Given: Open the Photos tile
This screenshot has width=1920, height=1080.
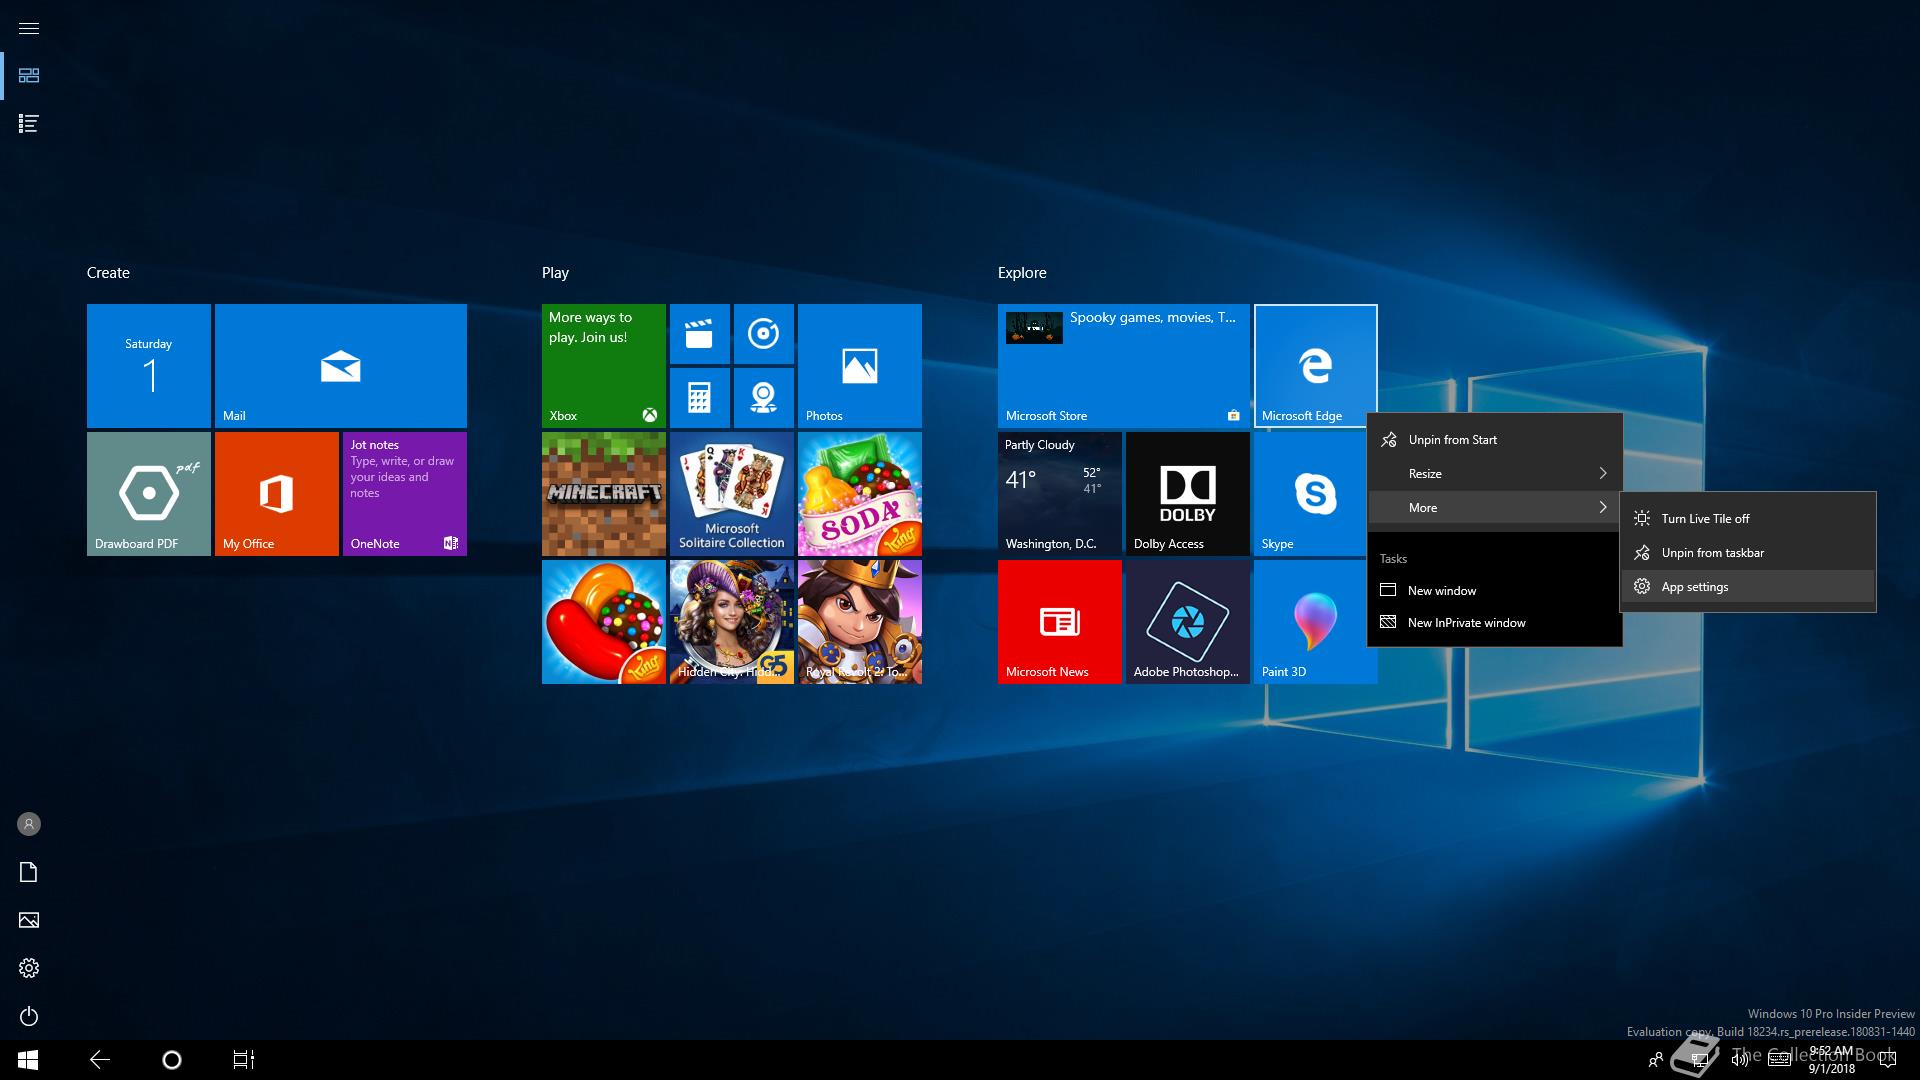Looking at the screenshot, I should tap(860, 366).
